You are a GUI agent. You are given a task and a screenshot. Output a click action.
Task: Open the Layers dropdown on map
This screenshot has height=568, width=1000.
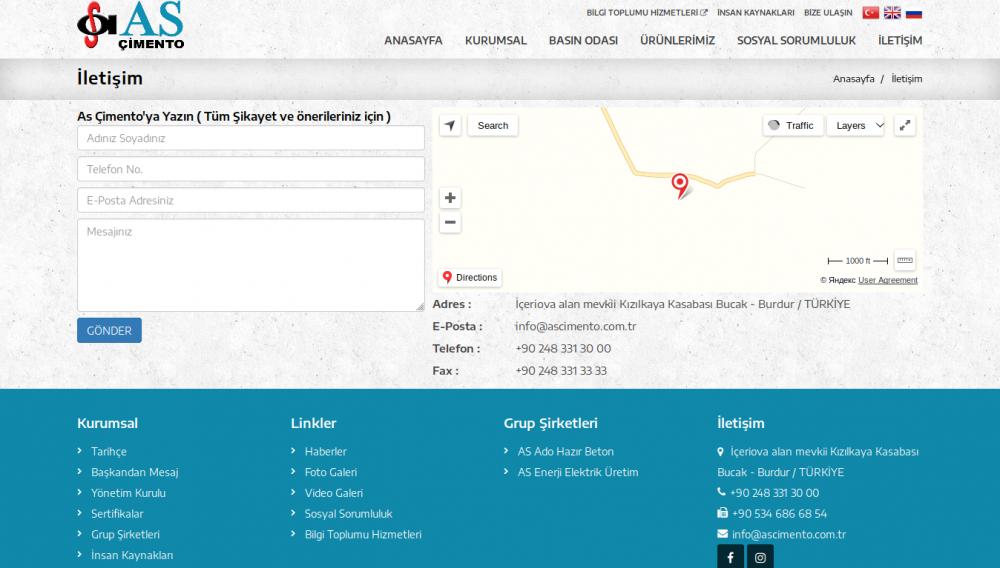(x=857, y=126)
